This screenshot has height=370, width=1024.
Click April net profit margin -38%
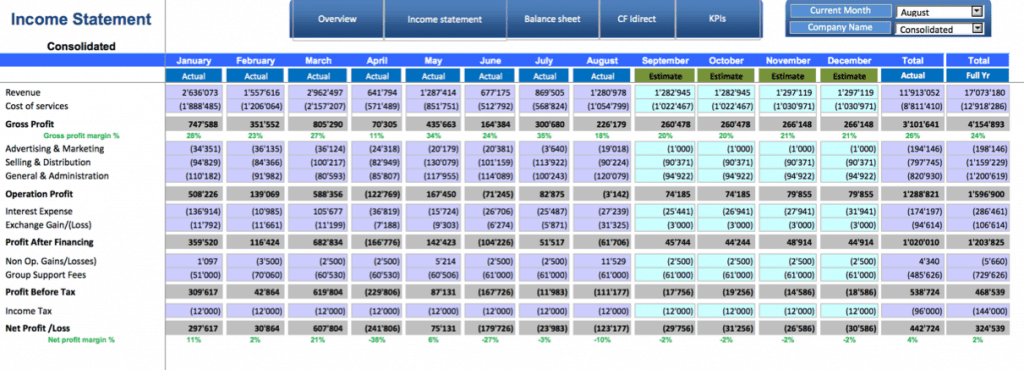[x=376, y=340]
